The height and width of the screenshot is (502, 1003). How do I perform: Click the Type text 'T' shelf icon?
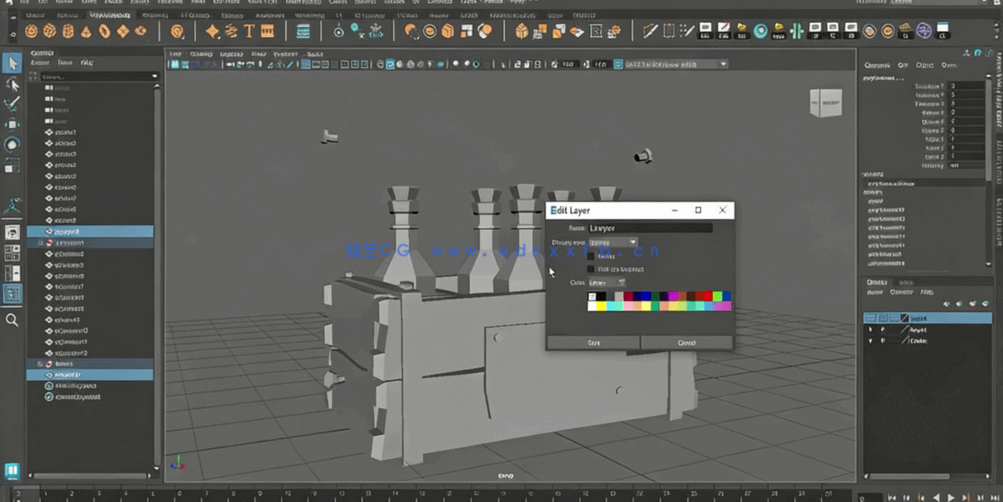click(249, 32)
